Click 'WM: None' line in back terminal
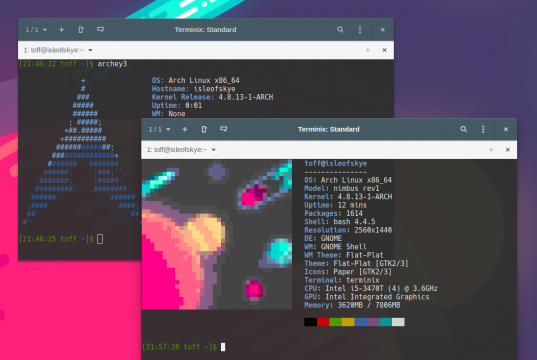537x360 pixels. 168,114
